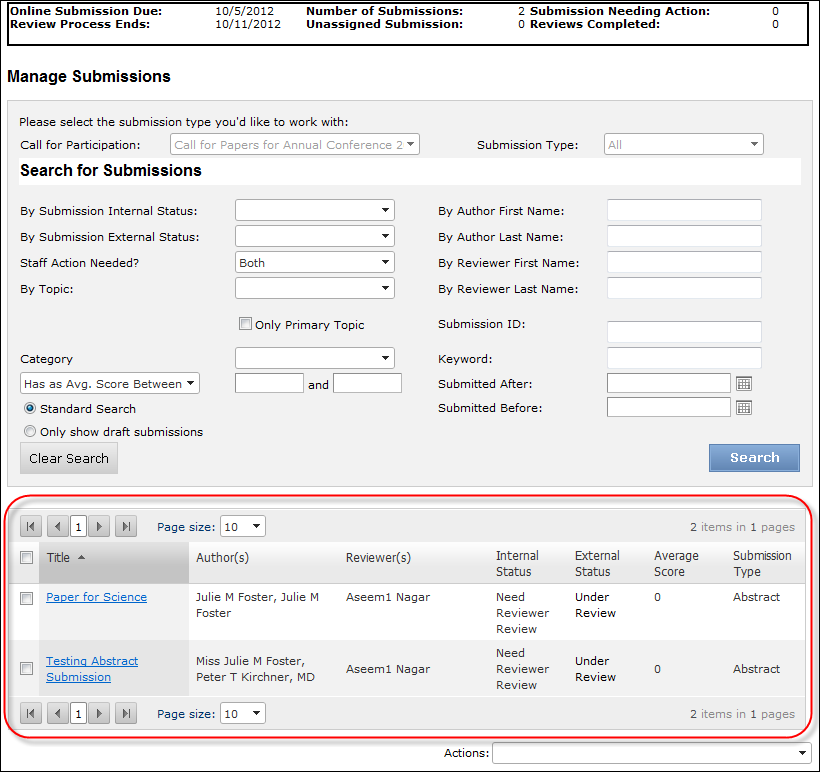The height and width of the screenshot is (772, 820).
Task: Click the Author(s) column header
Action: pyautogui.click(x=223, y=558)
